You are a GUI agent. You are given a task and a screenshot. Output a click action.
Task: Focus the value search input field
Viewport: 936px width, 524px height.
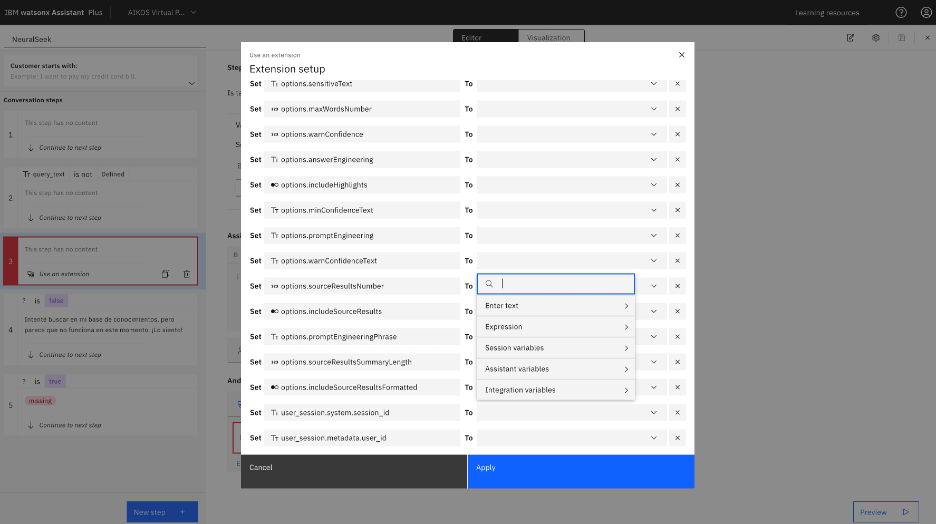point(556,284)
